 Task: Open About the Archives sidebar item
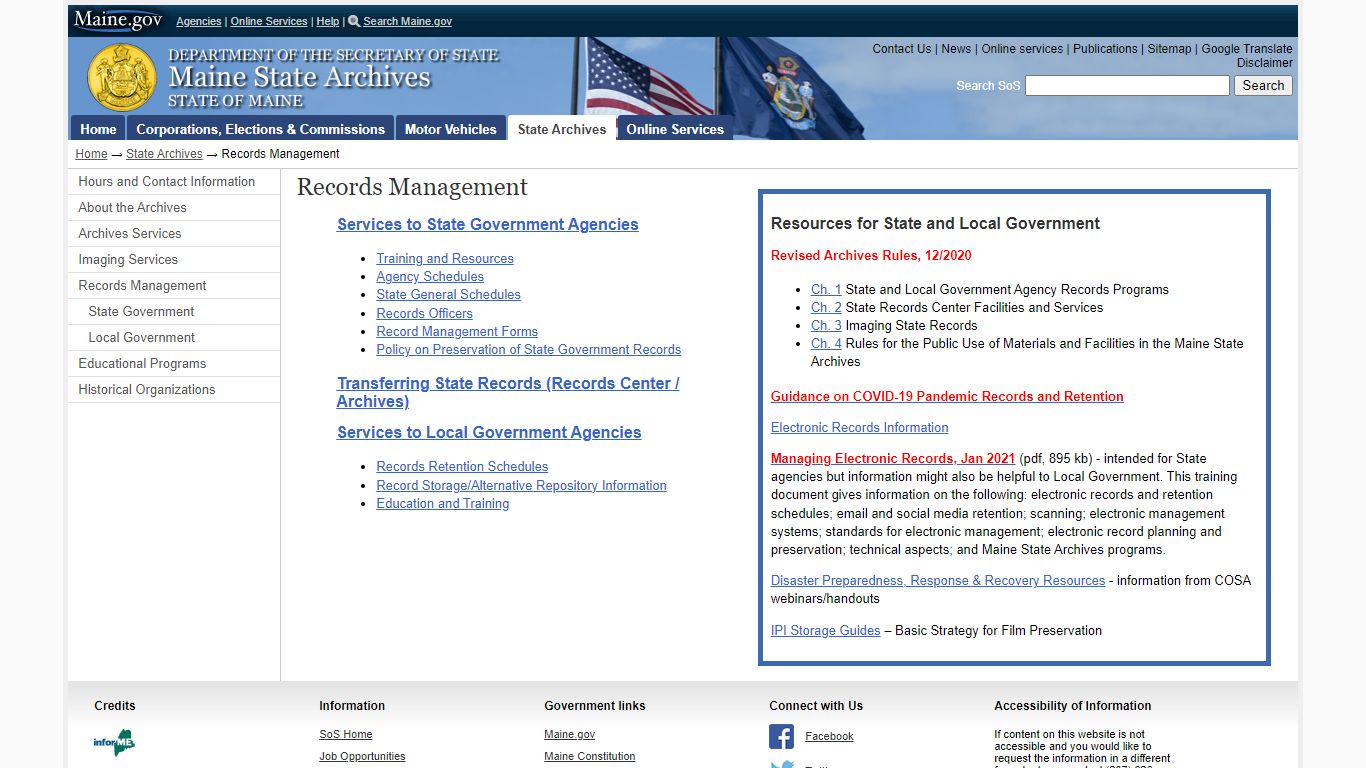pos(174,207)
